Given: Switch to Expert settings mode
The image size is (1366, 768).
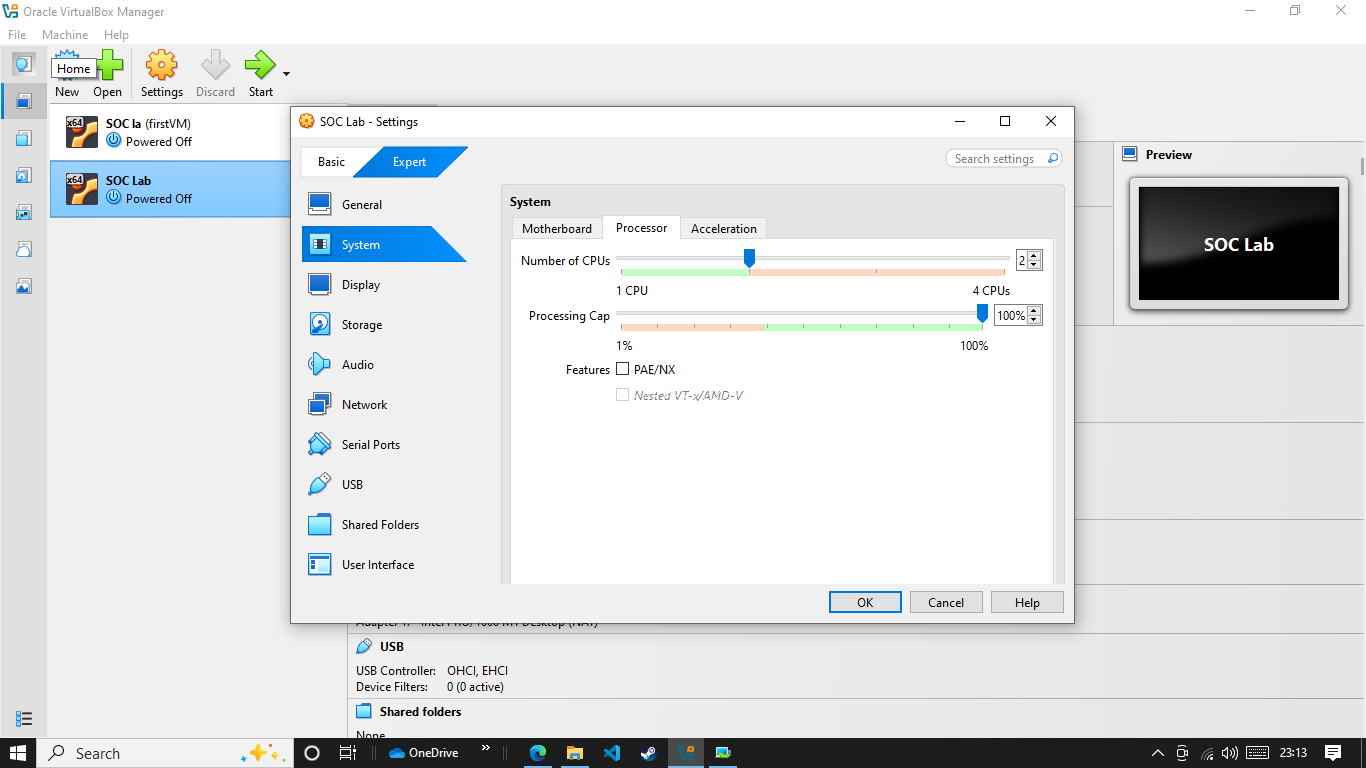Looking at the screenshot, I should point(409,162).
